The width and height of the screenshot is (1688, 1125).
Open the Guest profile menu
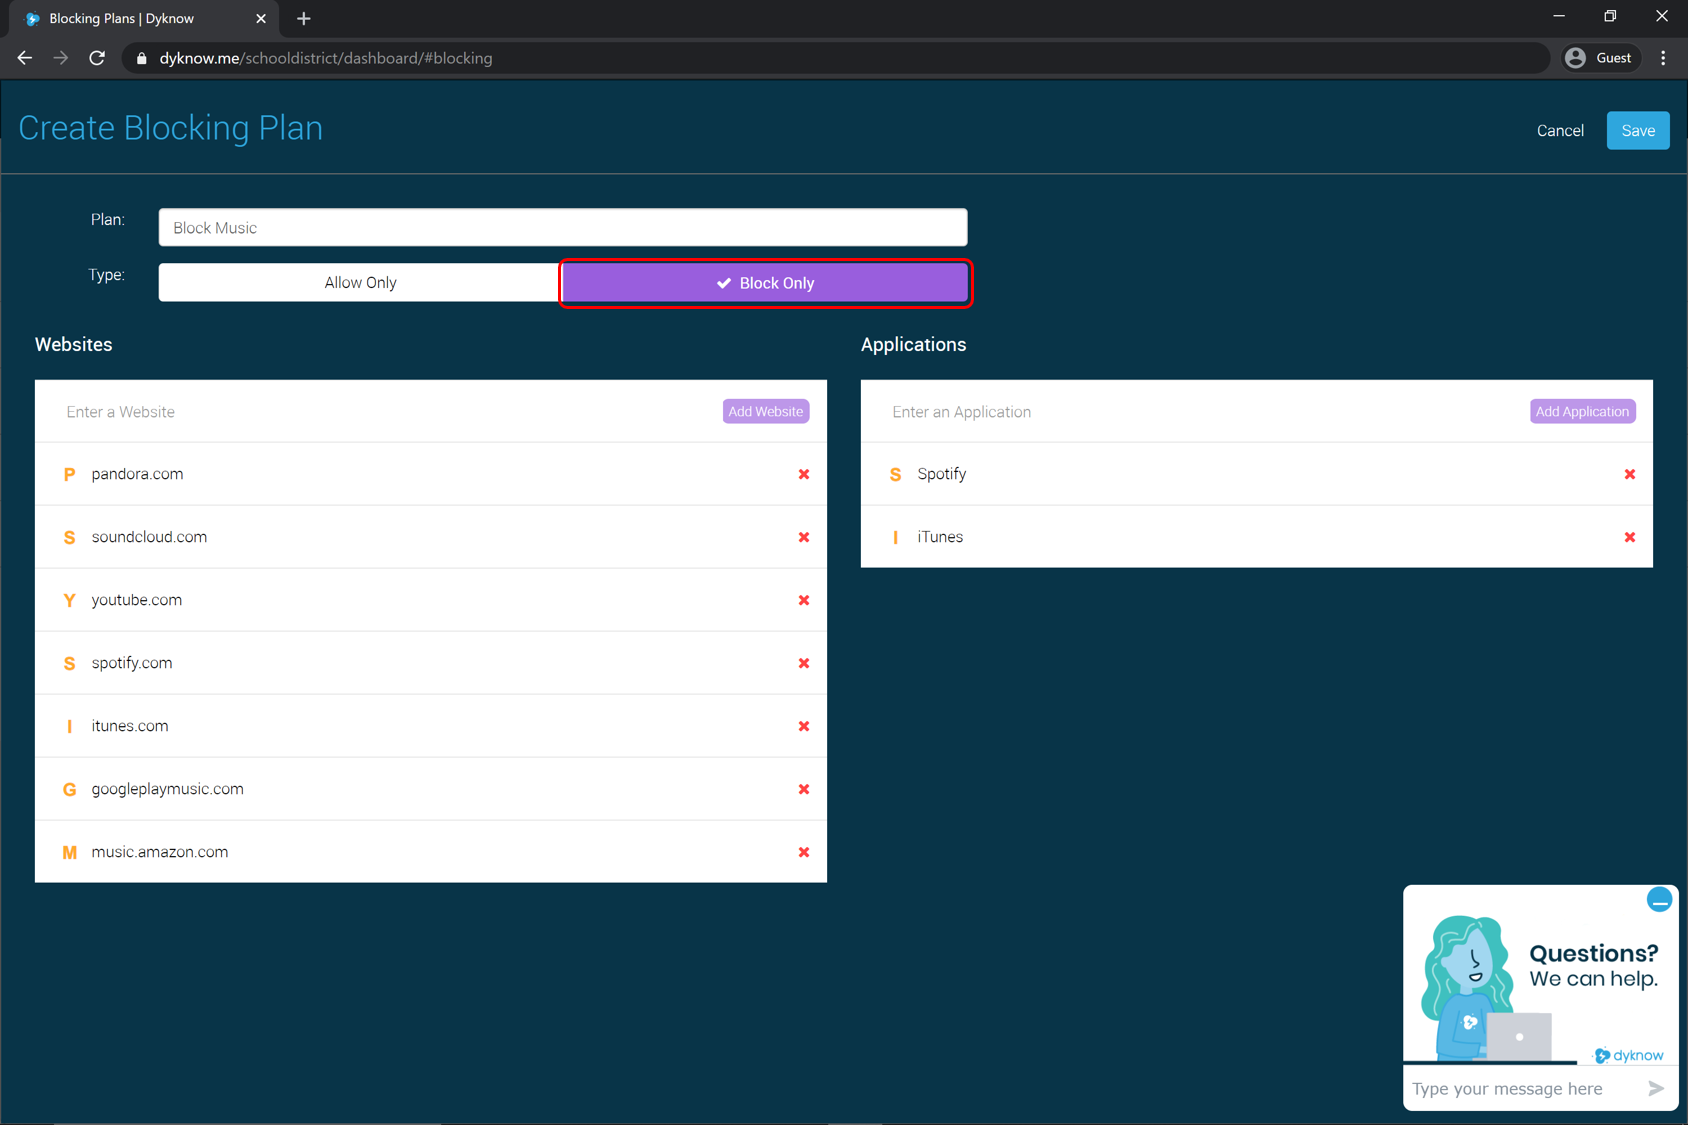(x=1599, y=58)
